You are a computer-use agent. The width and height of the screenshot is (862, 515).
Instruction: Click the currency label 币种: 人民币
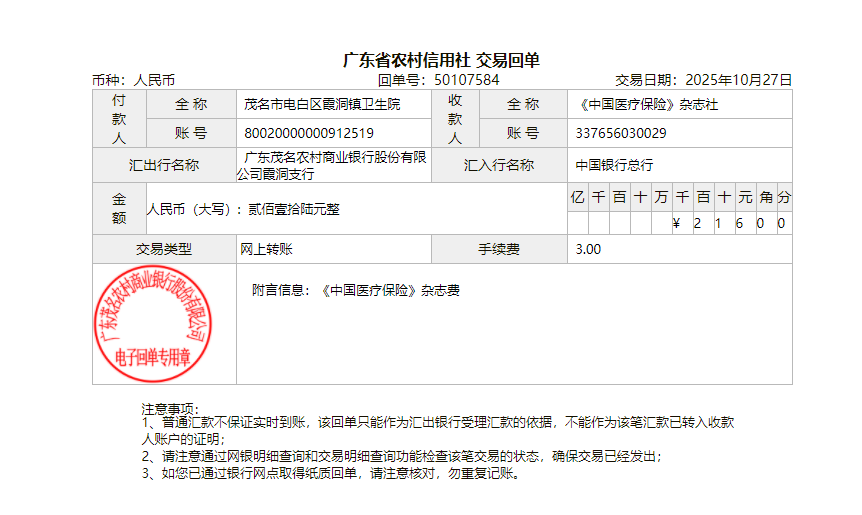(133, 80)
